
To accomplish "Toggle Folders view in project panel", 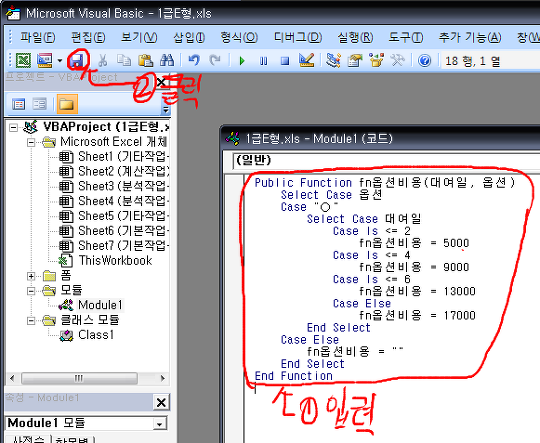I will coord(67,104).
